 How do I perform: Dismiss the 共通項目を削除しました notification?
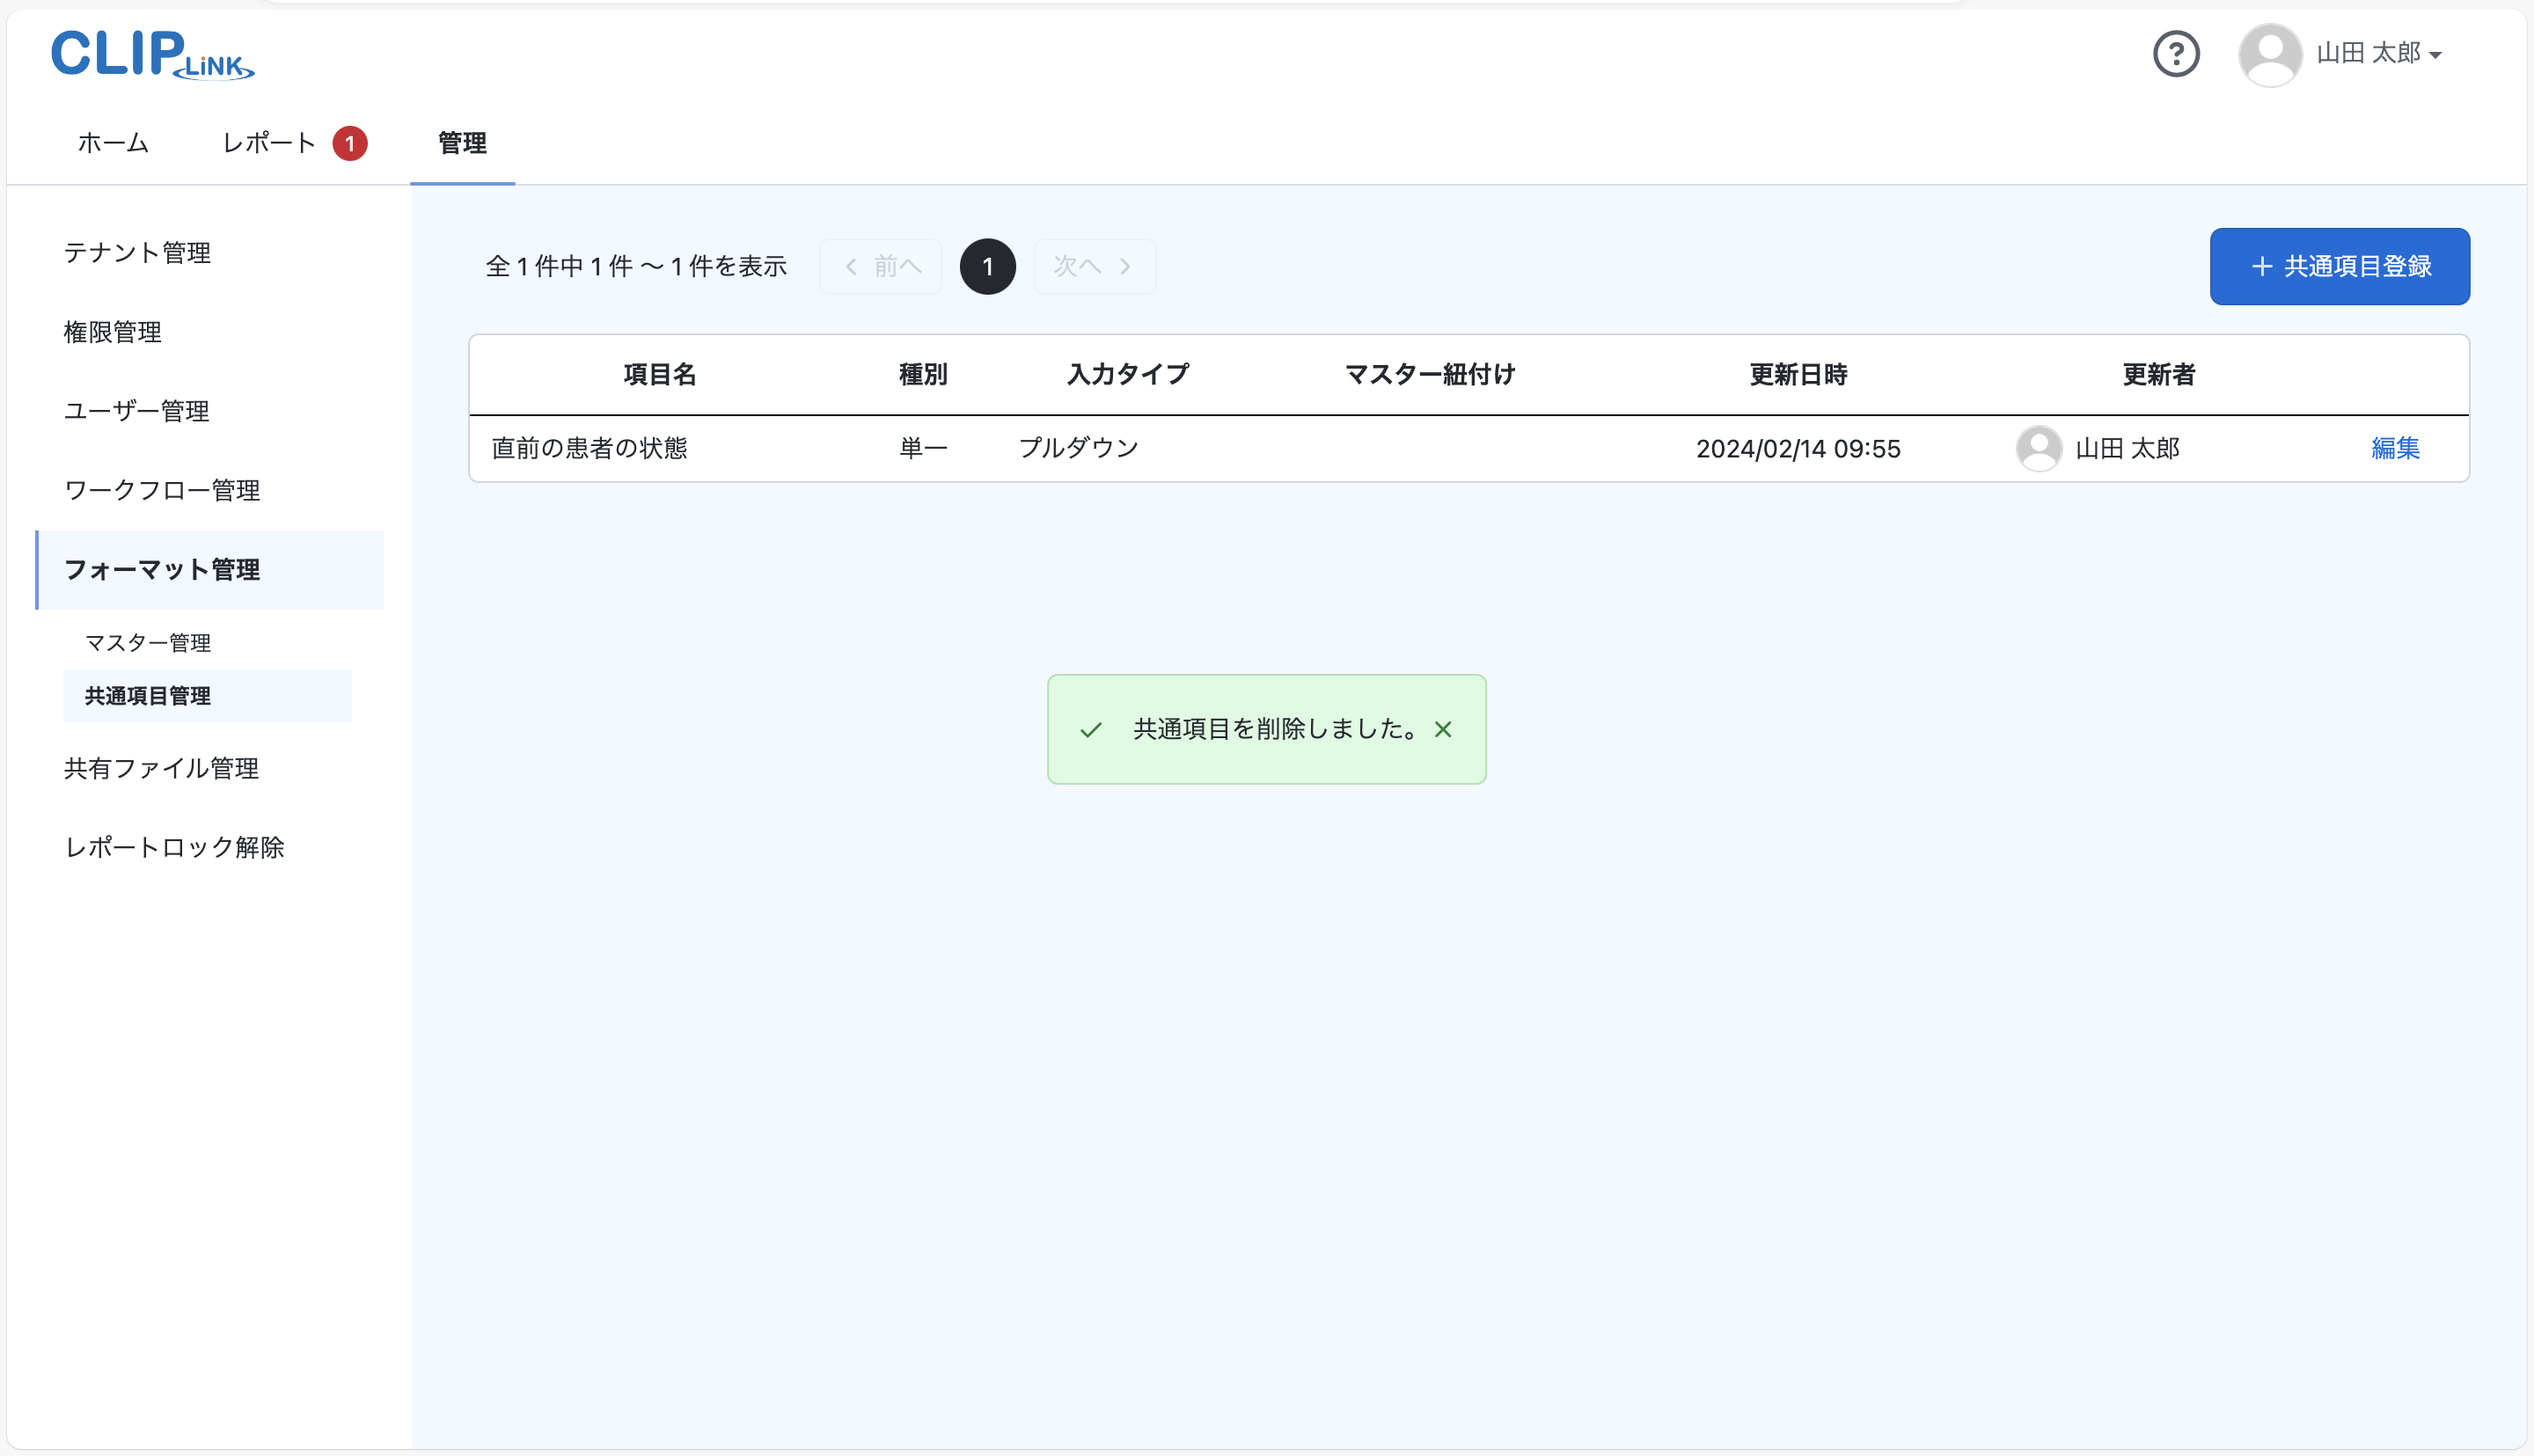1443,729
